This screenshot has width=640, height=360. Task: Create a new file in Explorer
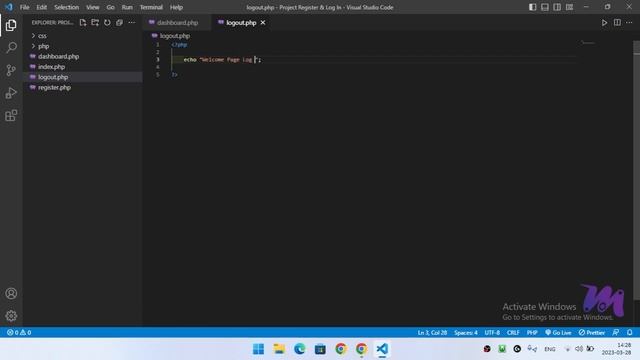click(83, 22)
